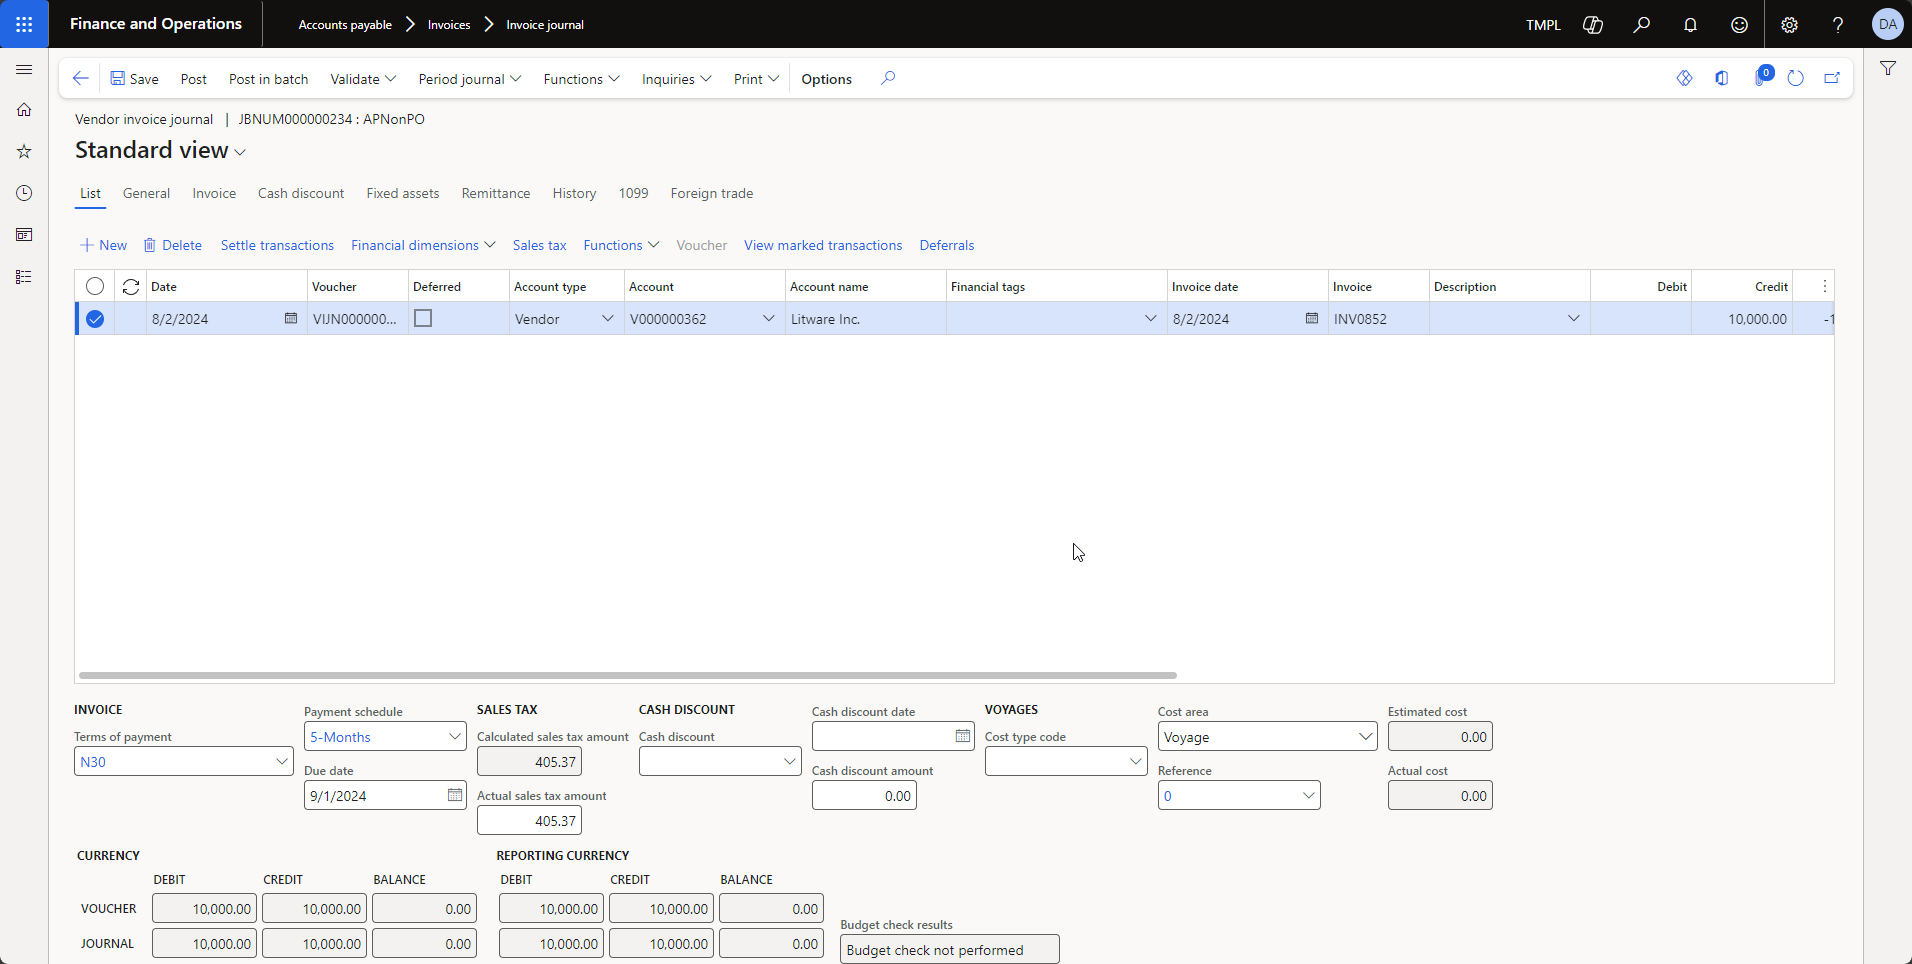Click Post in the action pane
This screenshot has width=1912, height=964.
click(x=194, y=79)
